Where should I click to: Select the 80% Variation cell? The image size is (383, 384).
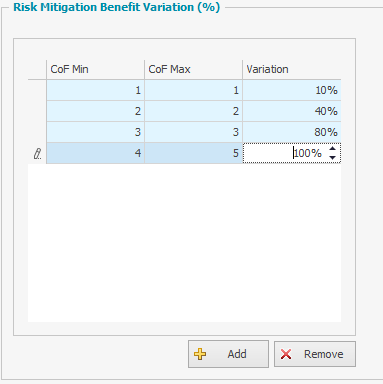292,132
